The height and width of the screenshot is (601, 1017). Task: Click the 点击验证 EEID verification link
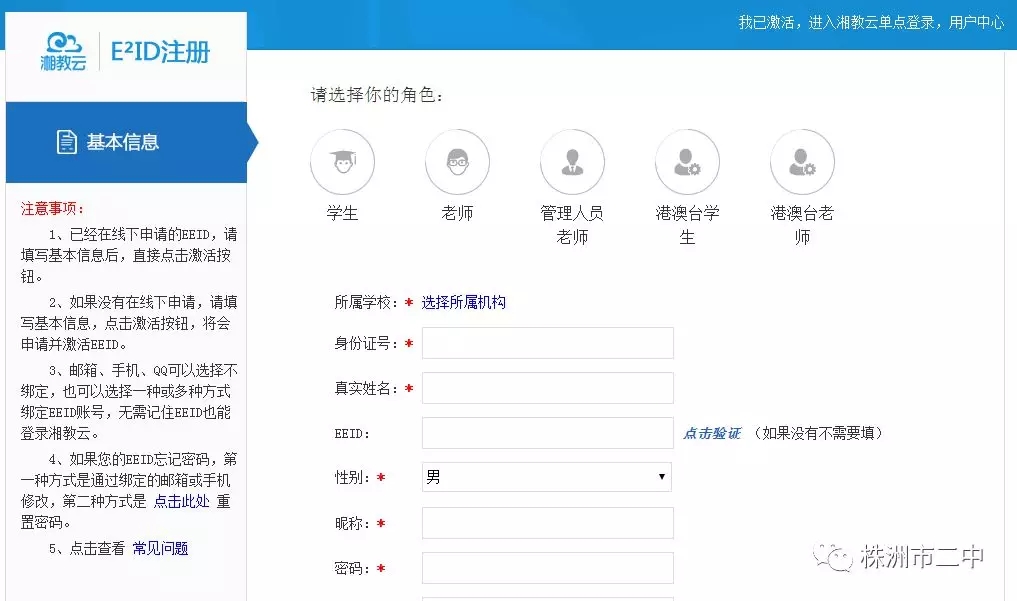711,433
